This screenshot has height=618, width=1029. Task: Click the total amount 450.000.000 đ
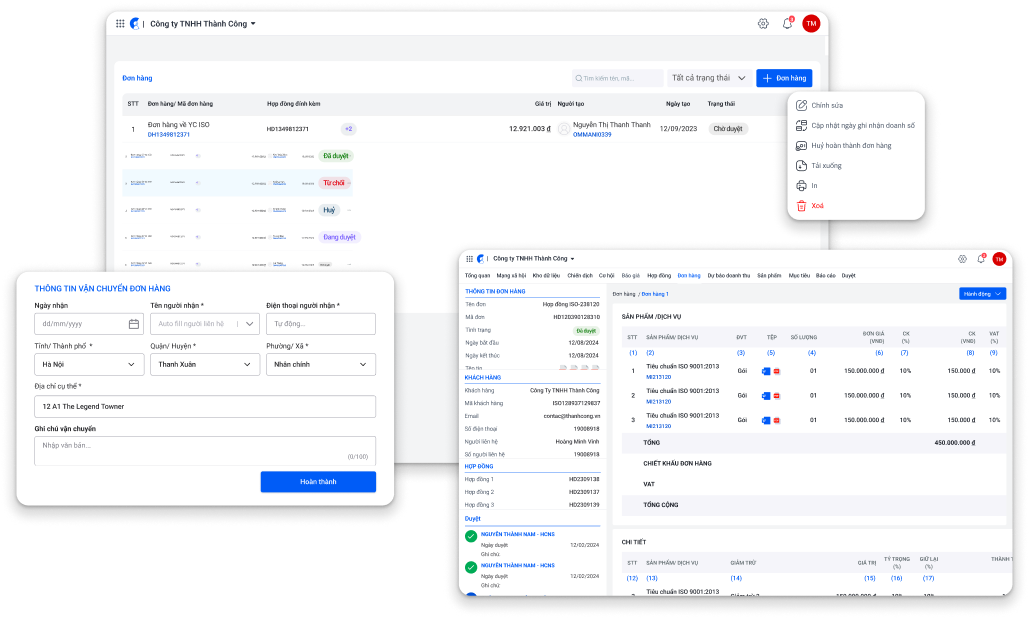955,443
